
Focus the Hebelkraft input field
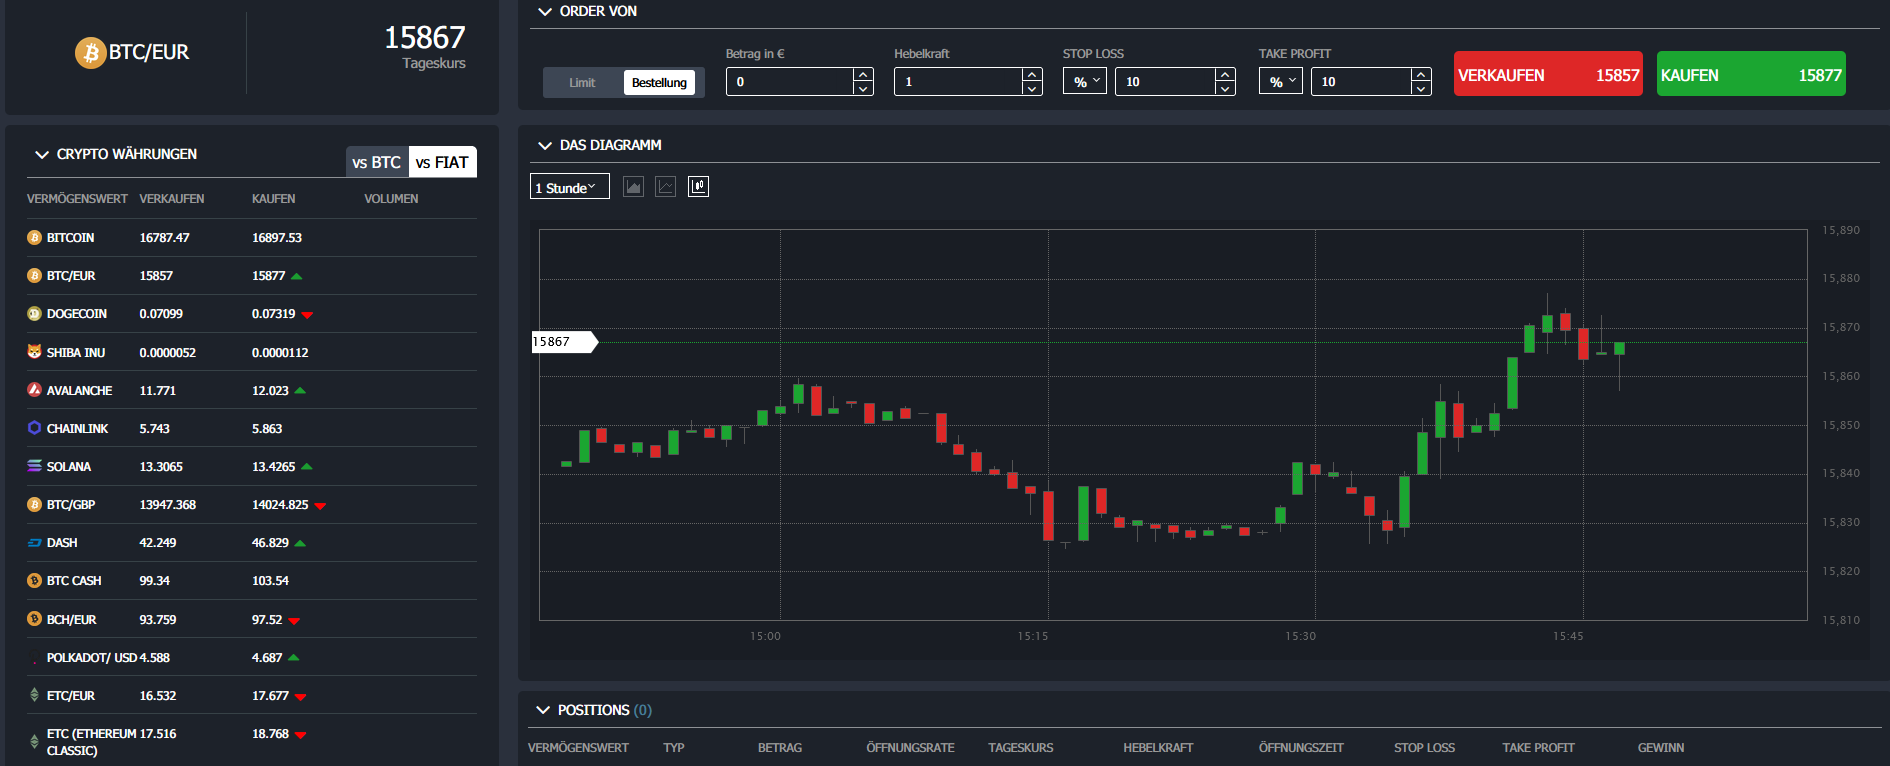pyautogui.click(x=958, y=82)
